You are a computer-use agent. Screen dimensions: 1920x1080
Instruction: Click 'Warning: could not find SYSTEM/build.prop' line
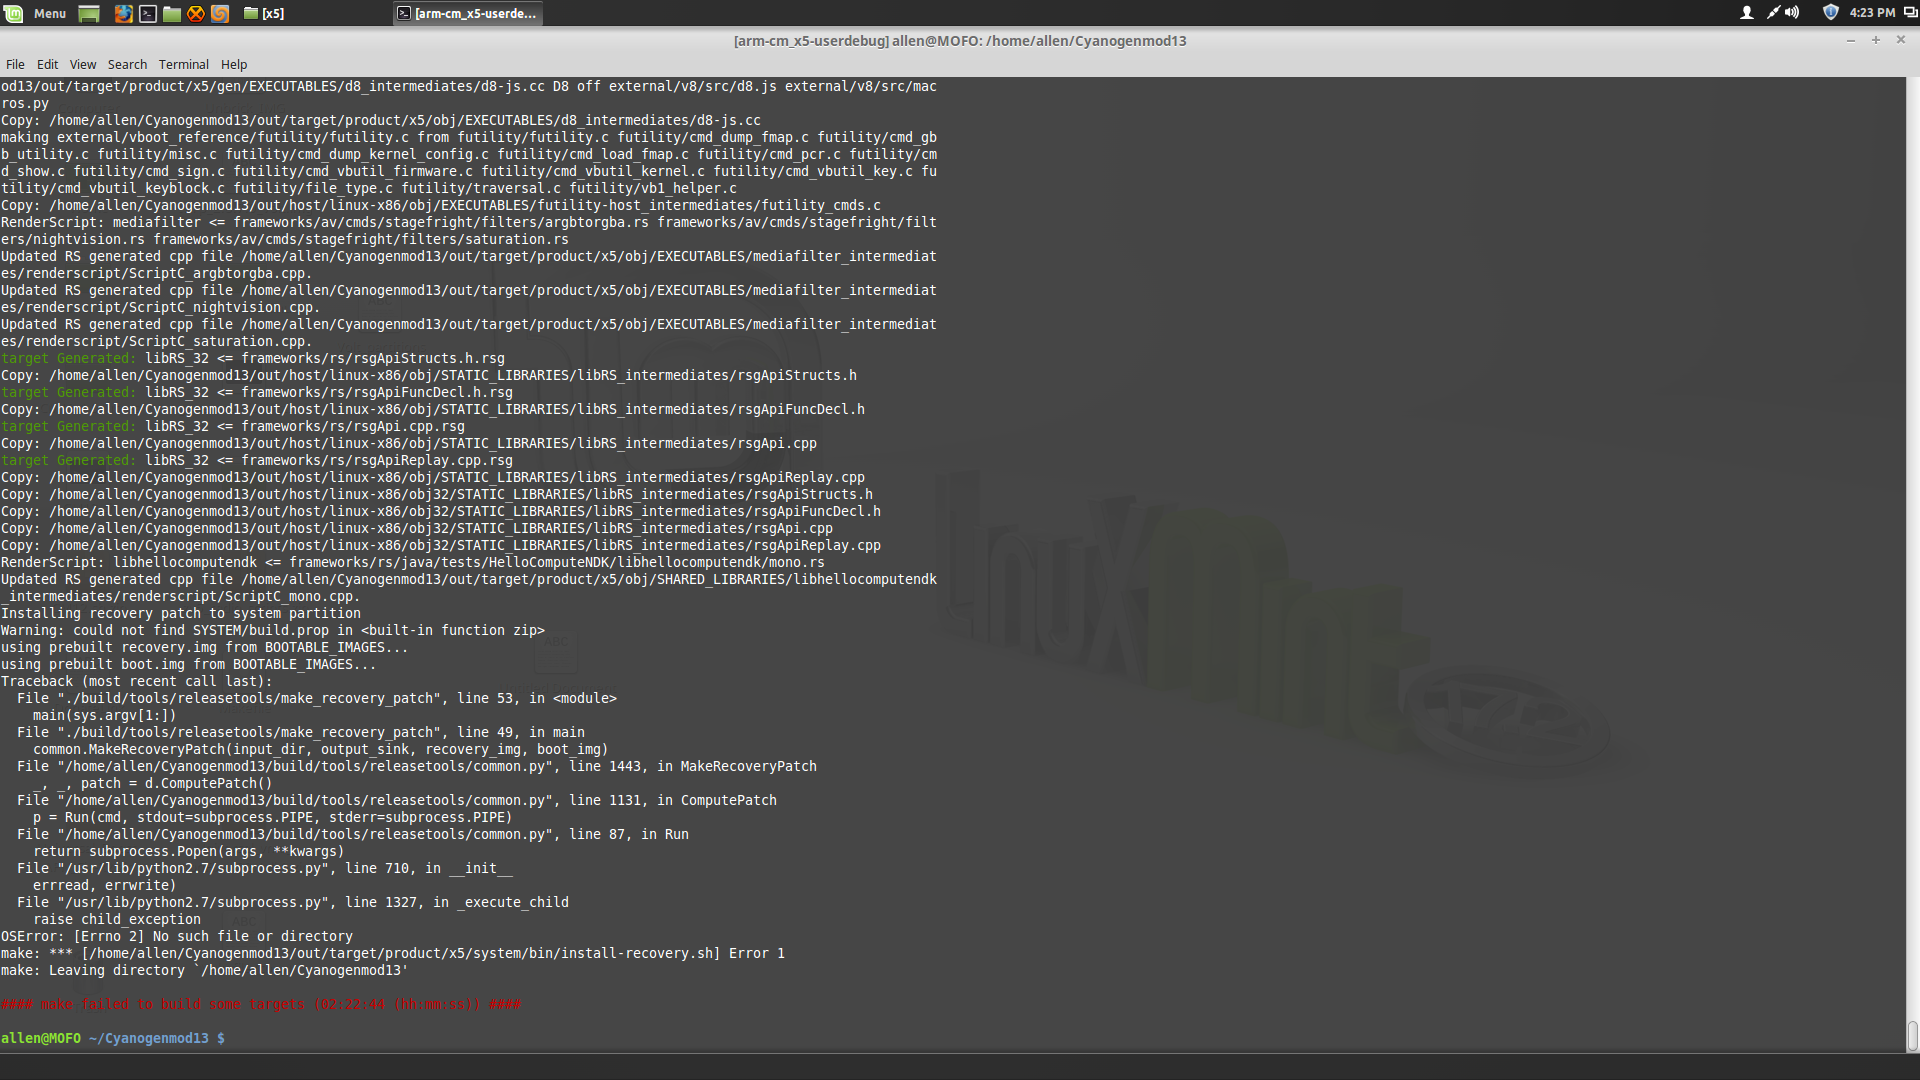pyautogui.click(x=273, y=630)
